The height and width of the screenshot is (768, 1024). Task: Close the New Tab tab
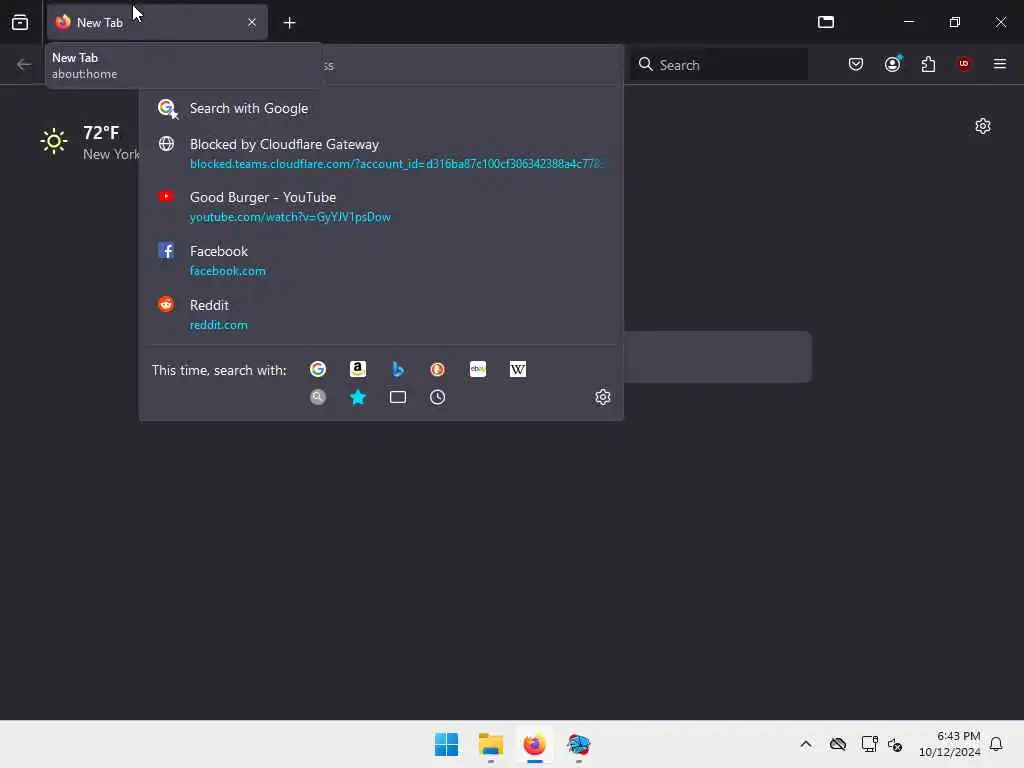[252, 22]
